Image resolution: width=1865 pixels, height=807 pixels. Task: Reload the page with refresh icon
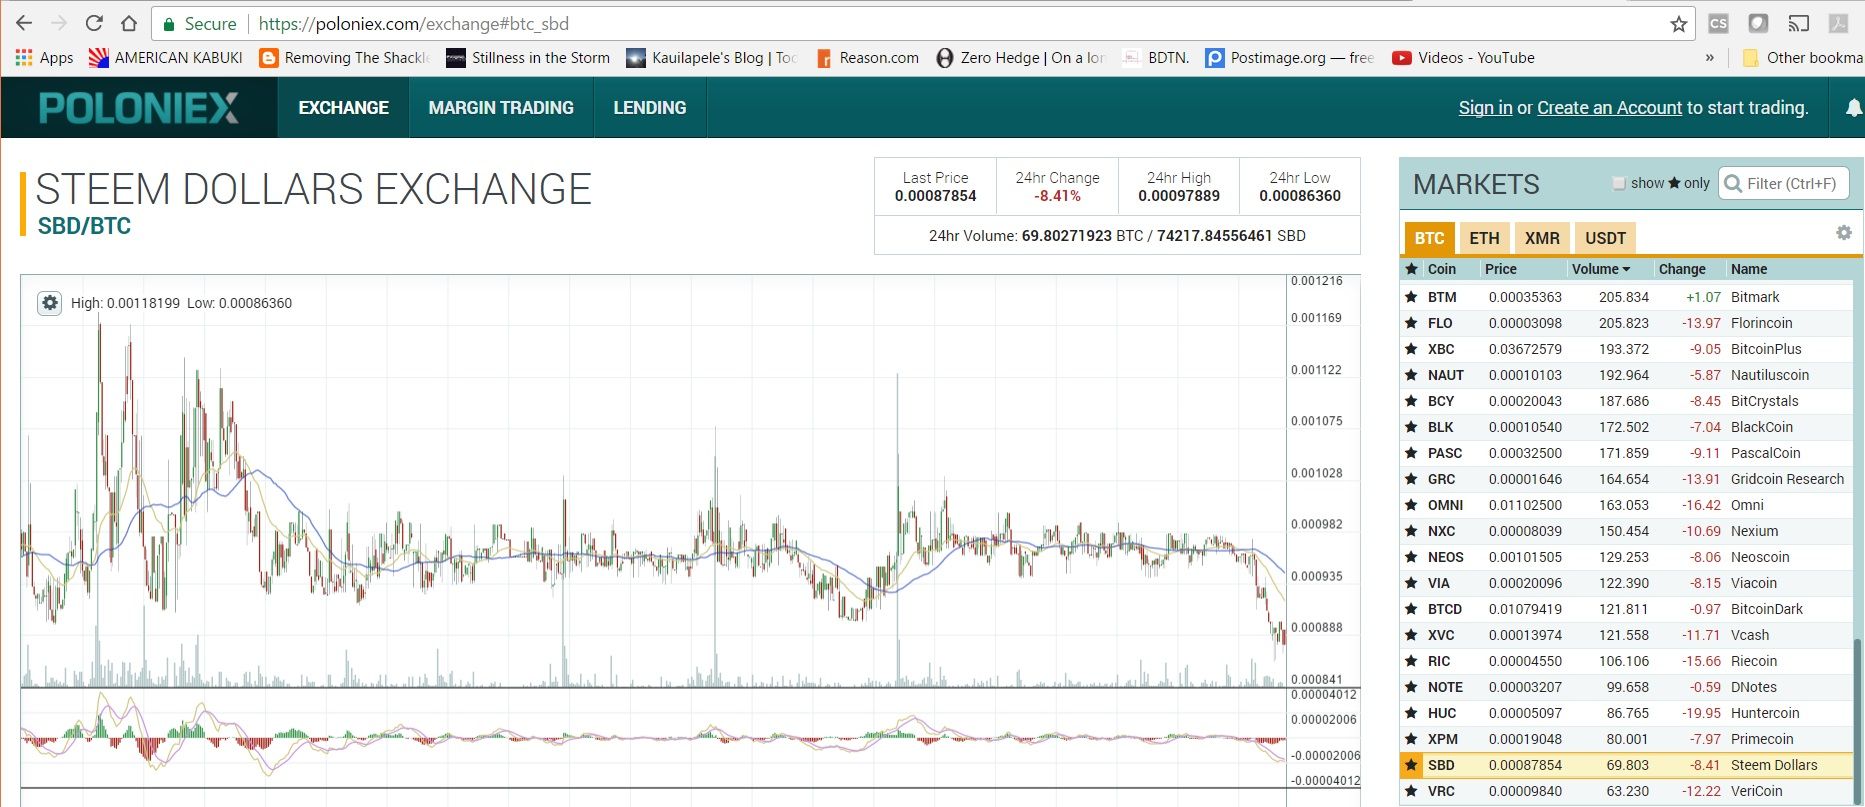point(94,23)
